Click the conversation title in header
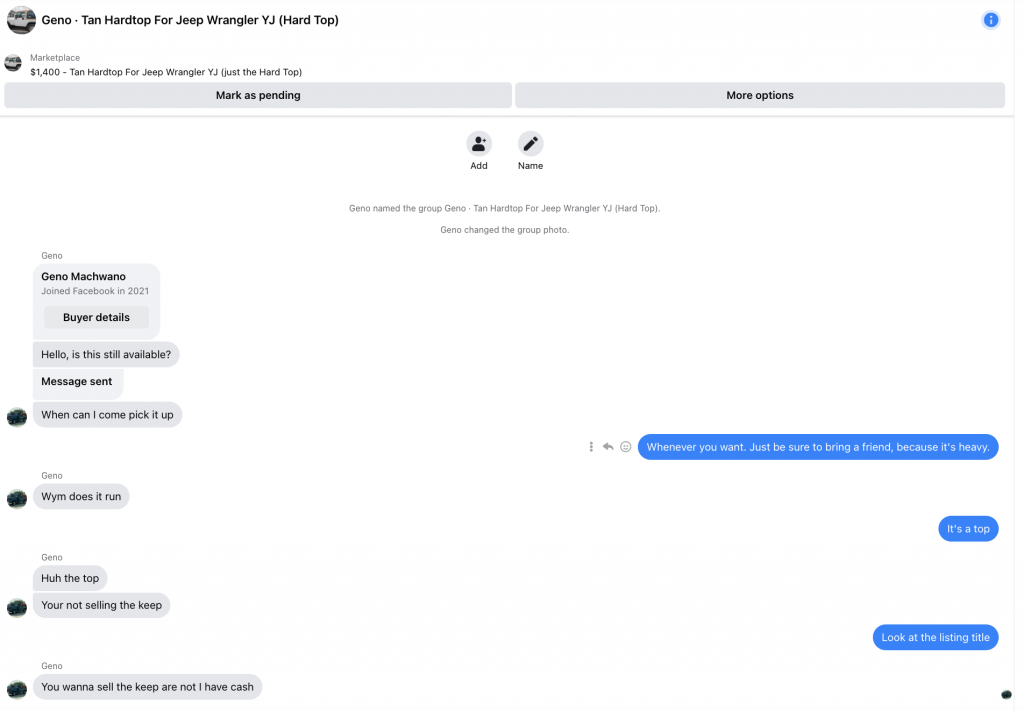The height and width of the screenshot is (711, 1024). 190,20
